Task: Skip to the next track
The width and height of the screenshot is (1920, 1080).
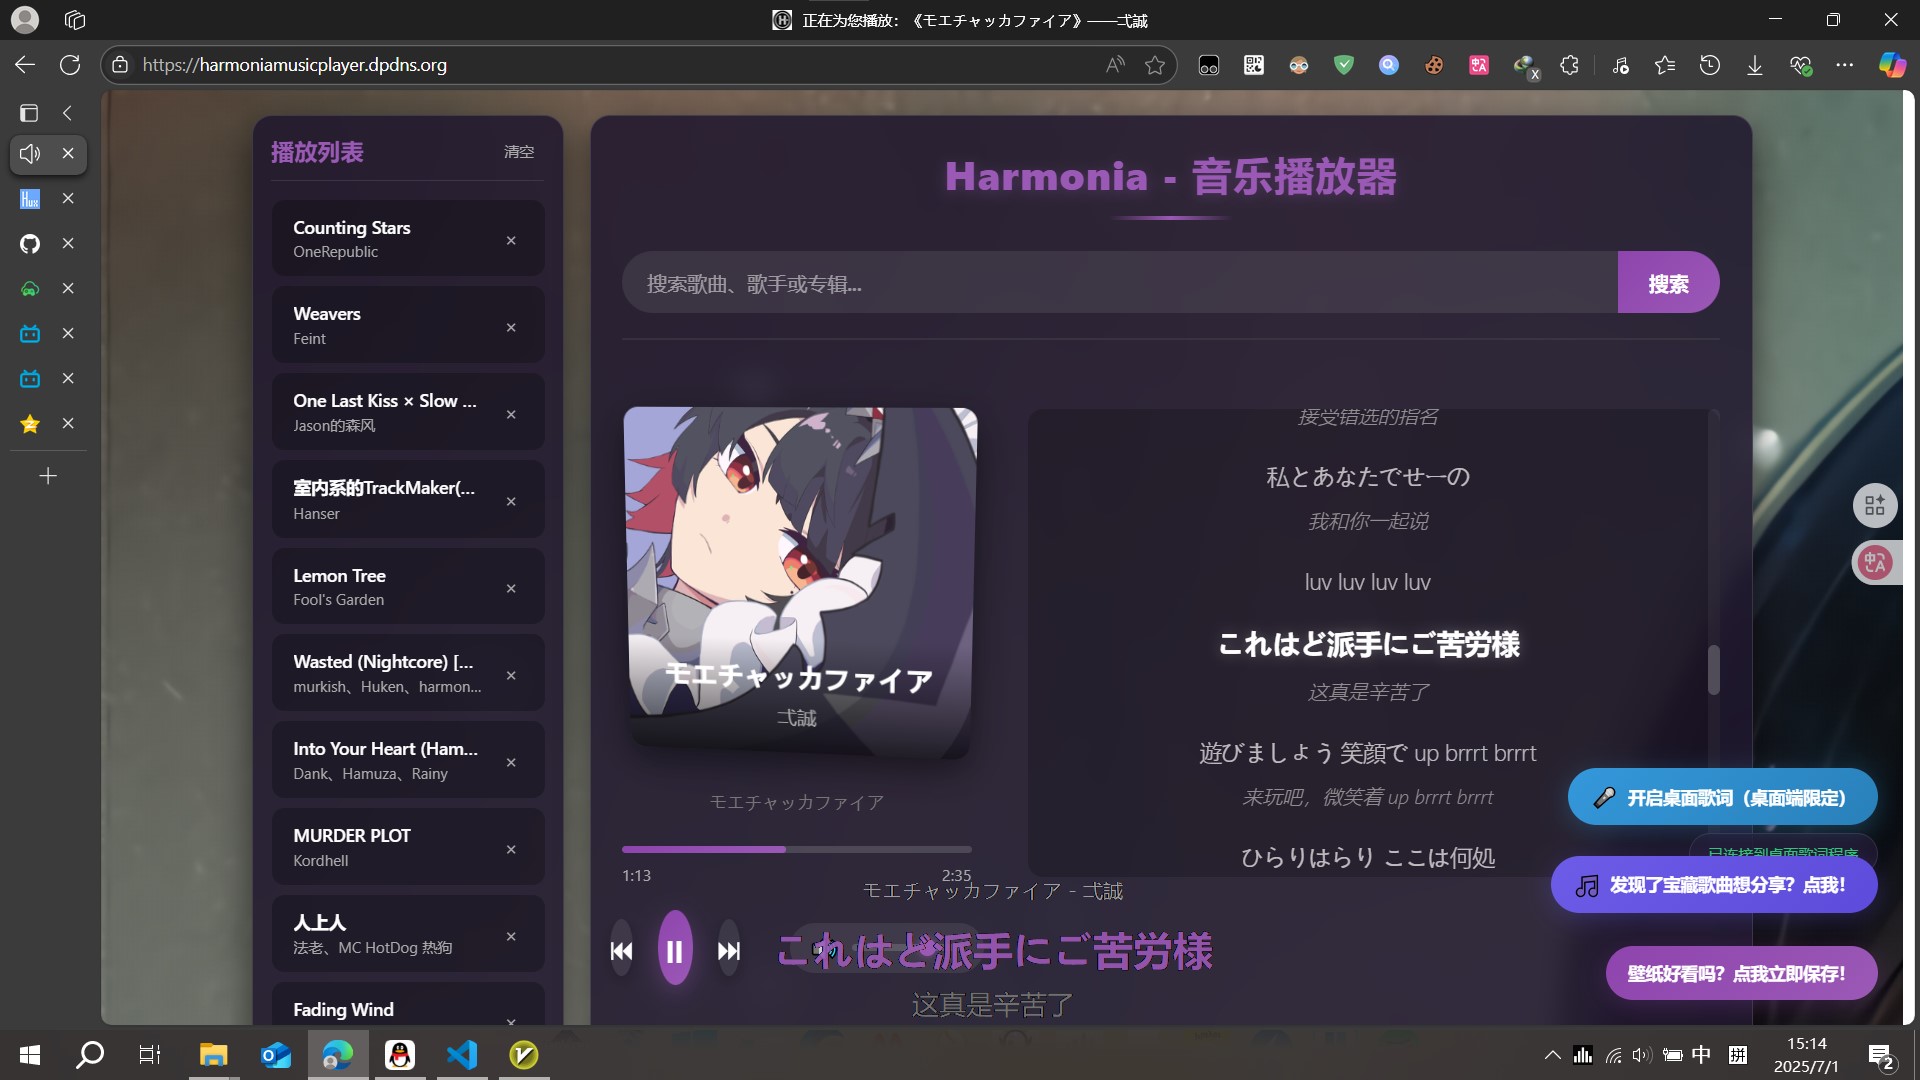Action: pyautogui.click(x=729, y=950)
